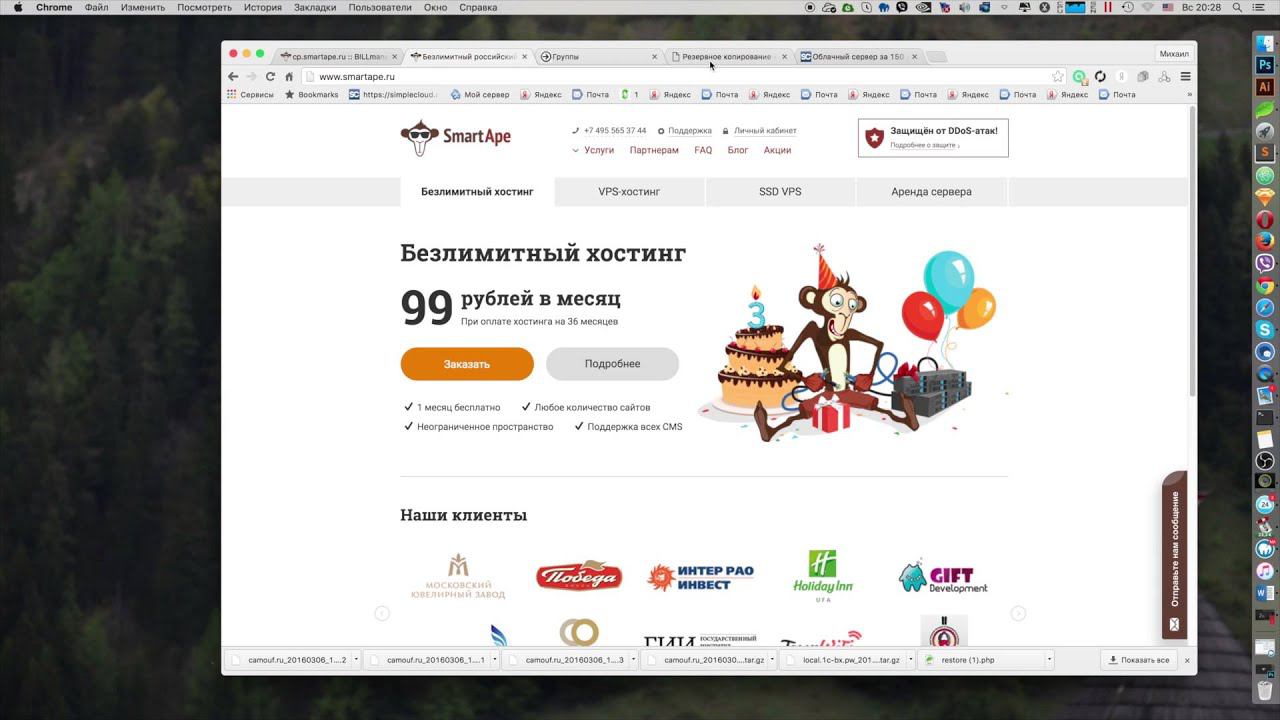Open the Закладки menu in menu bar
The height and width of the screenshot is (720, 1280).
315,7
